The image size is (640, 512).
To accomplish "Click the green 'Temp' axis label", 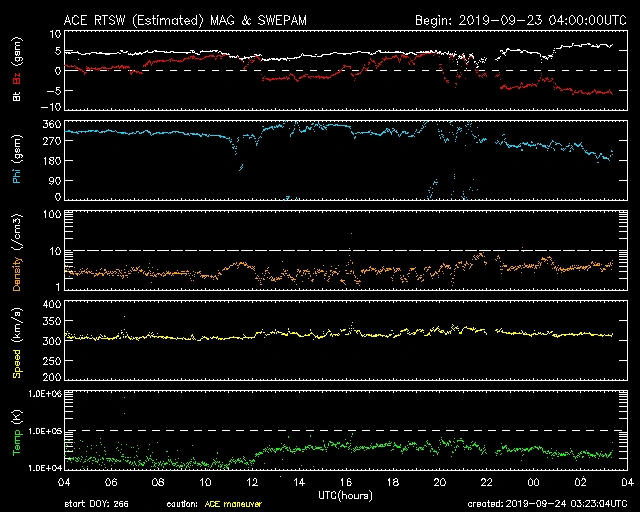I will [17, 441].
